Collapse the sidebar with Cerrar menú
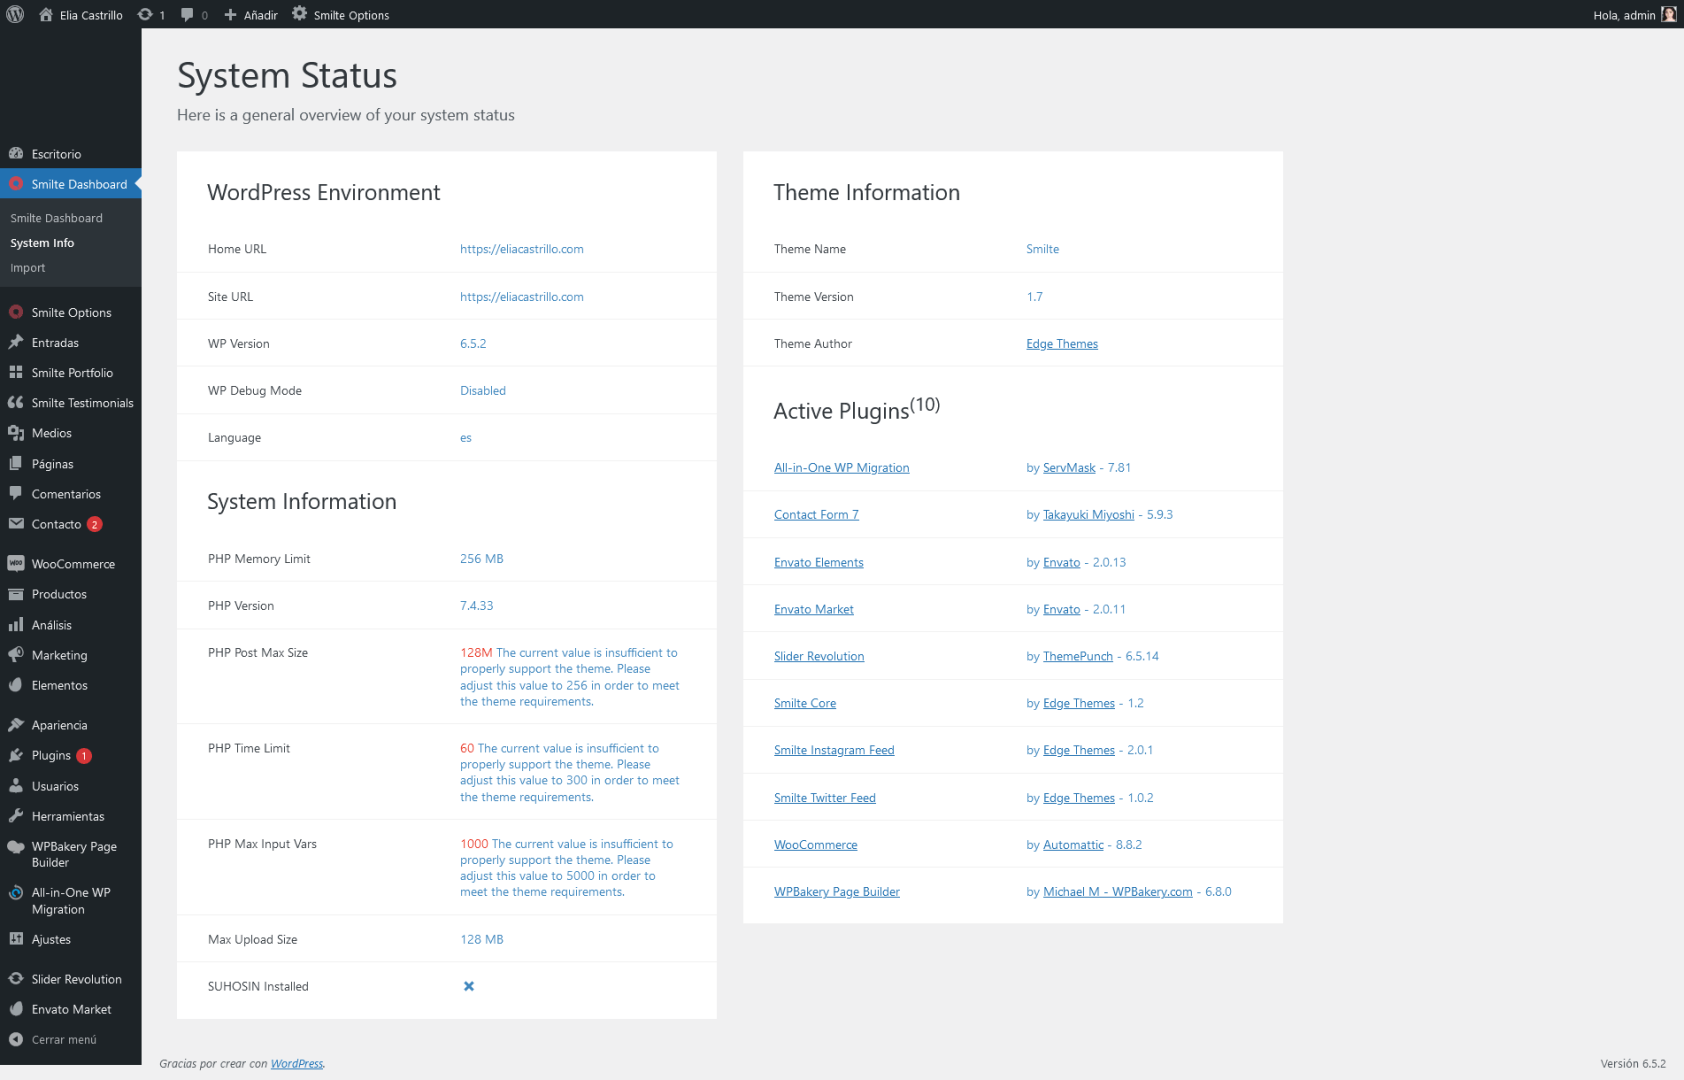 click(70, 1040)
